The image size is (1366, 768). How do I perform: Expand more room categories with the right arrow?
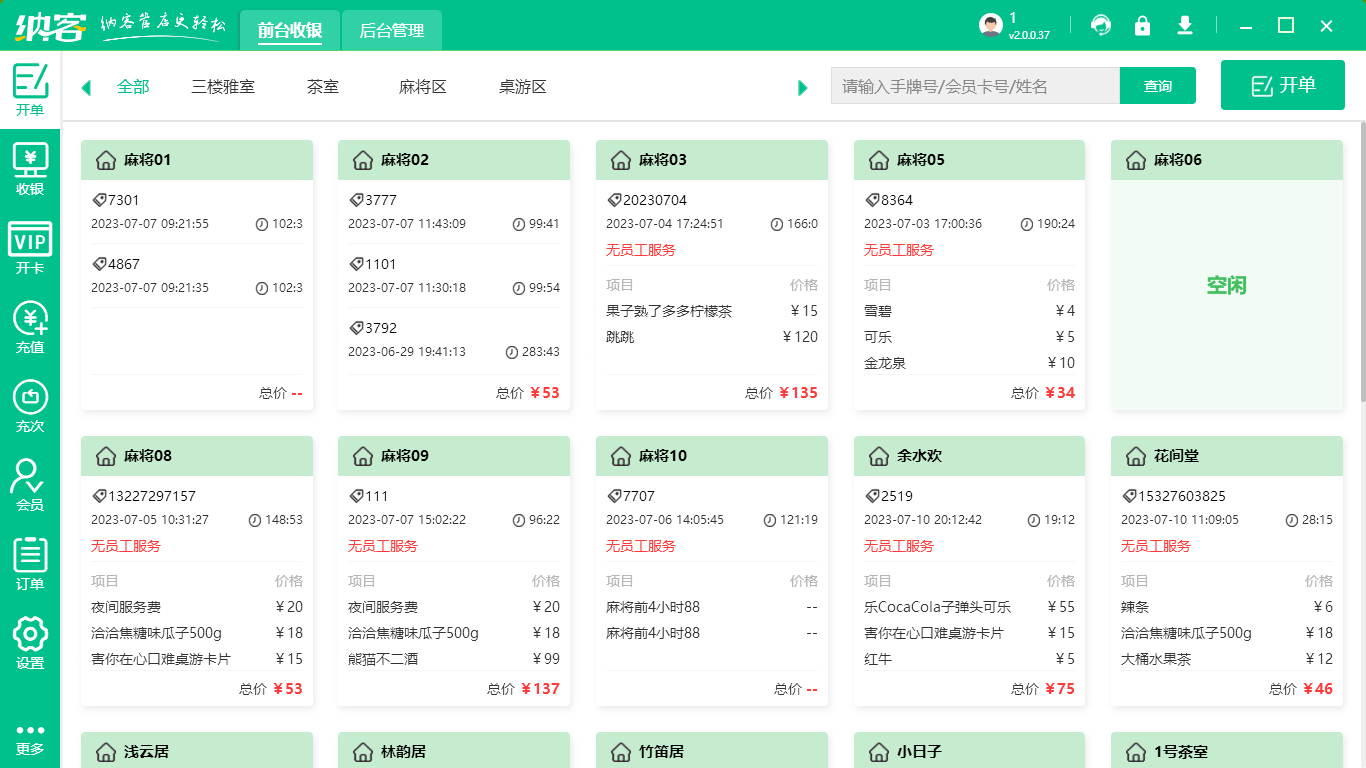click(x=802, y=87)
